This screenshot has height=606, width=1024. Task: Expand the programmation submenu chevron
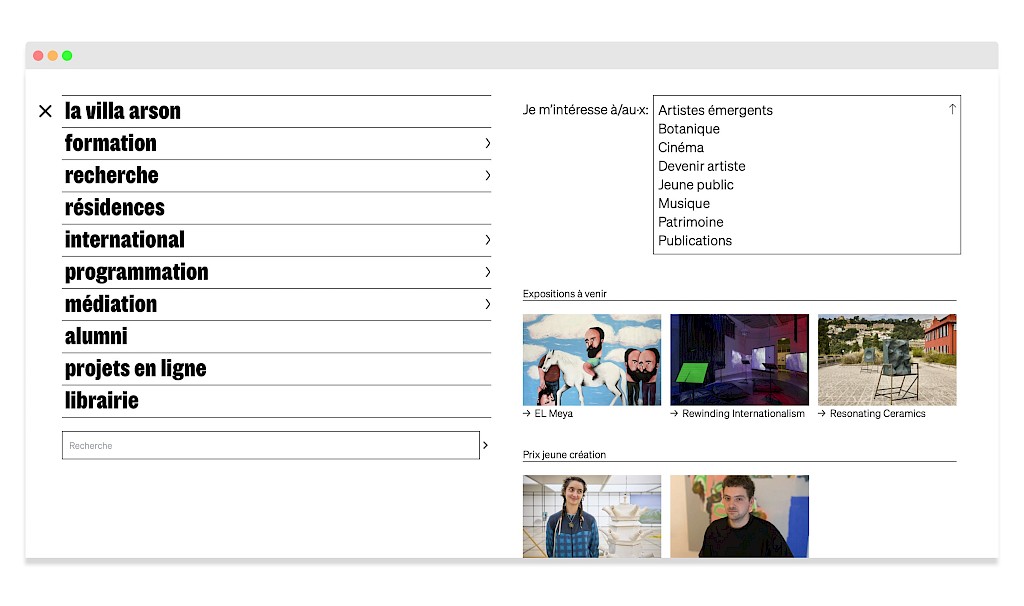tap(487, 272)
